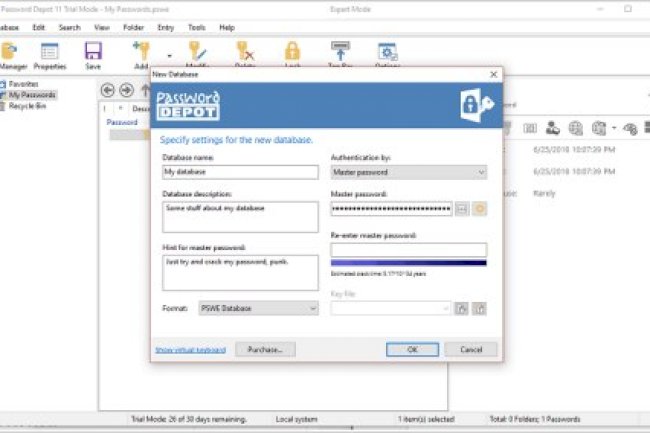The image size is (650, 433).
Task: Close the New Database dialog with X
Action: 493,75
